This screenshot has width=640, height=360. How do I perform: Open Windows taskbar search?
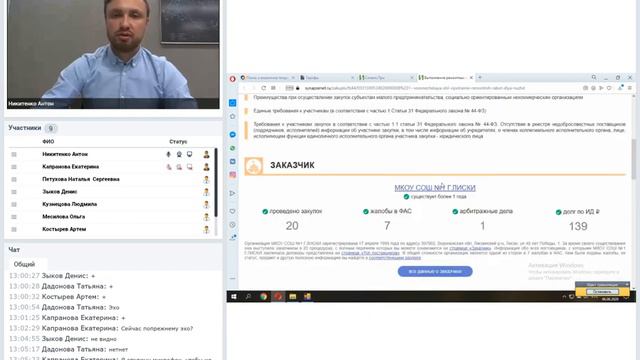[x=248, y=297]
